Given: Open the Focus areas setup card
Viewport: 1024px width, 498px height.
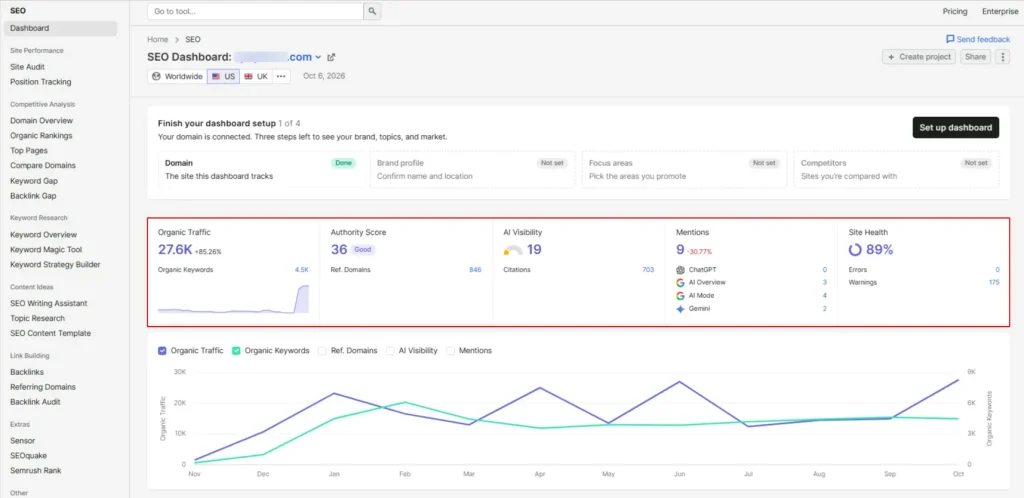Looking at the screenshot, I should [684, 170].
